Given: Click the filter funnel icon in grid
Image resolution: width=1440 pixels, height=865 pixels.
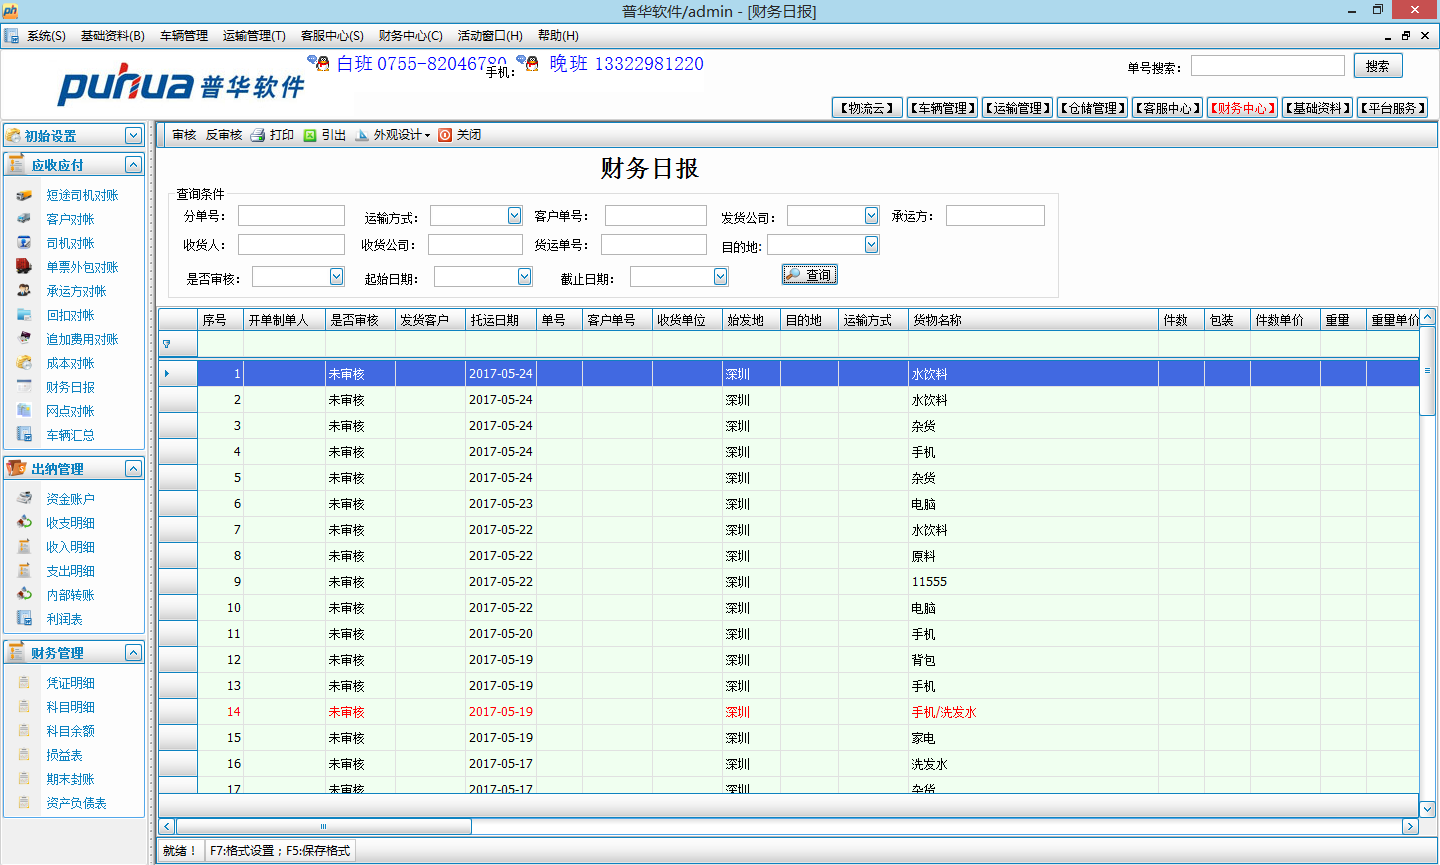Looking at the screenshot, I should [x=167, y=344].
